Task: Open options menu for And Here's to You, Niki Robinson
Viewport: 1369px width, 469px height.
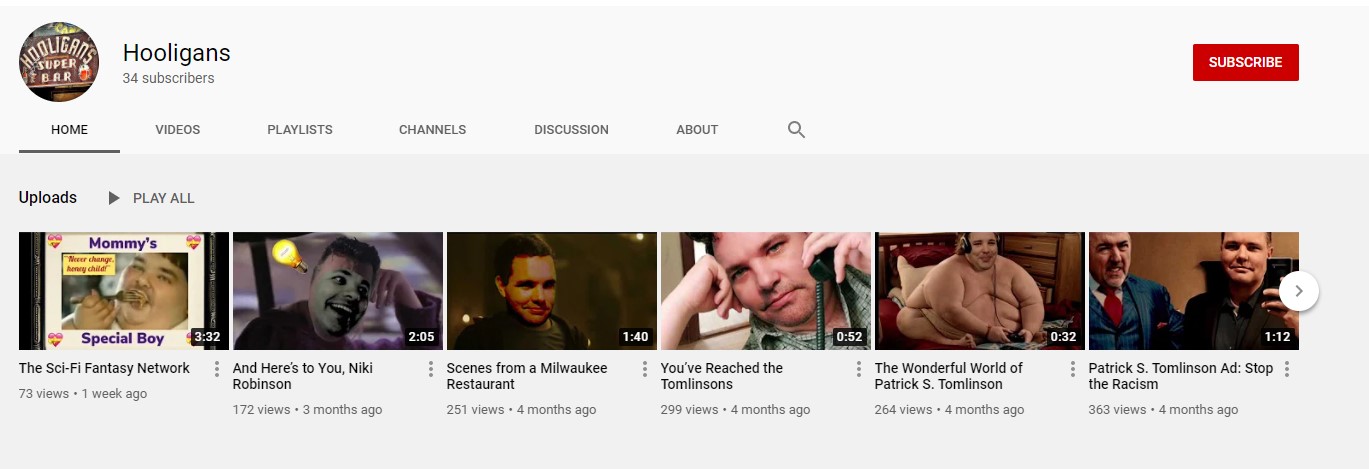Action: (x=431, y=369)
